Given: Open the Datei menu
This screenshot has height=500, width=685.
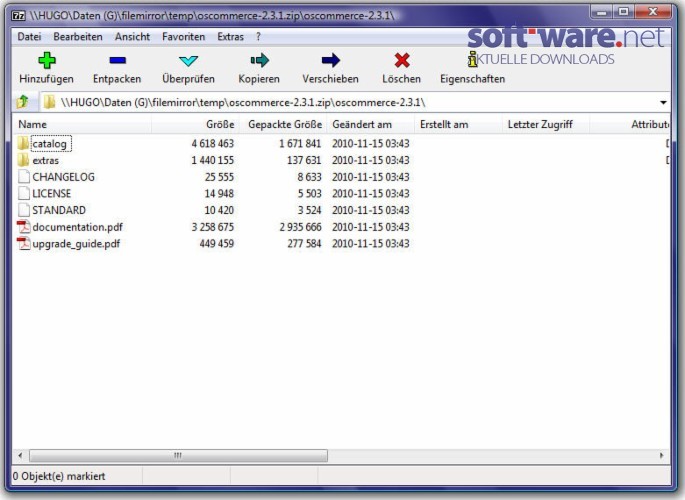Looking at the screenshot, I should 29,37.
